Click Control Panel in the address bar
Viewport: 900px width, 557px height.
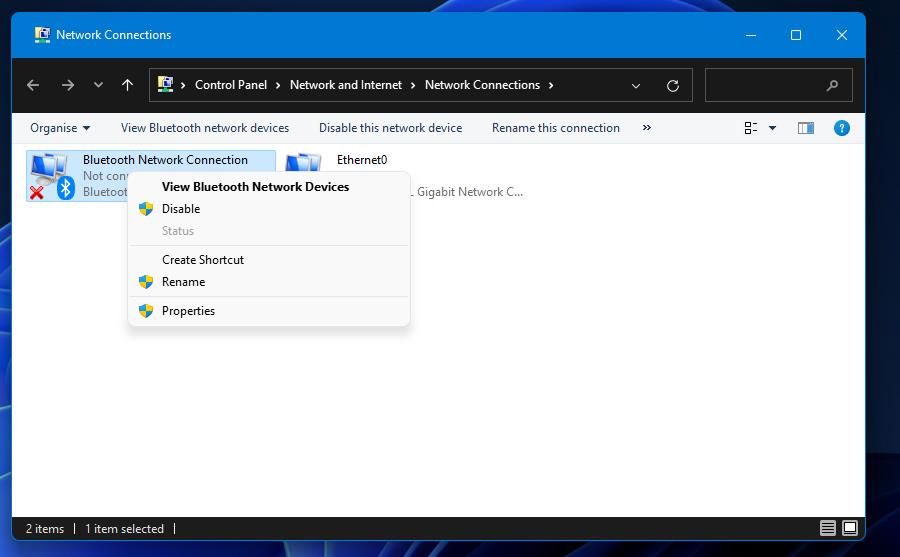(x=231, y=85)
